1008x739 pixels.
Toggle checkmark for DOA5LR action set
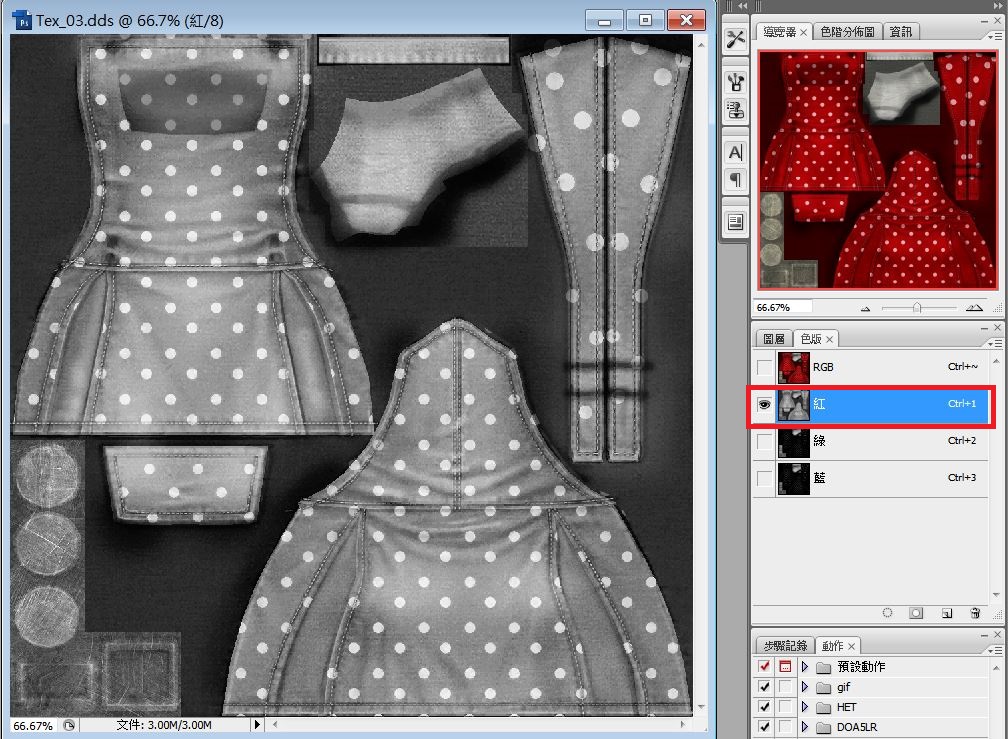coord(764,727)
